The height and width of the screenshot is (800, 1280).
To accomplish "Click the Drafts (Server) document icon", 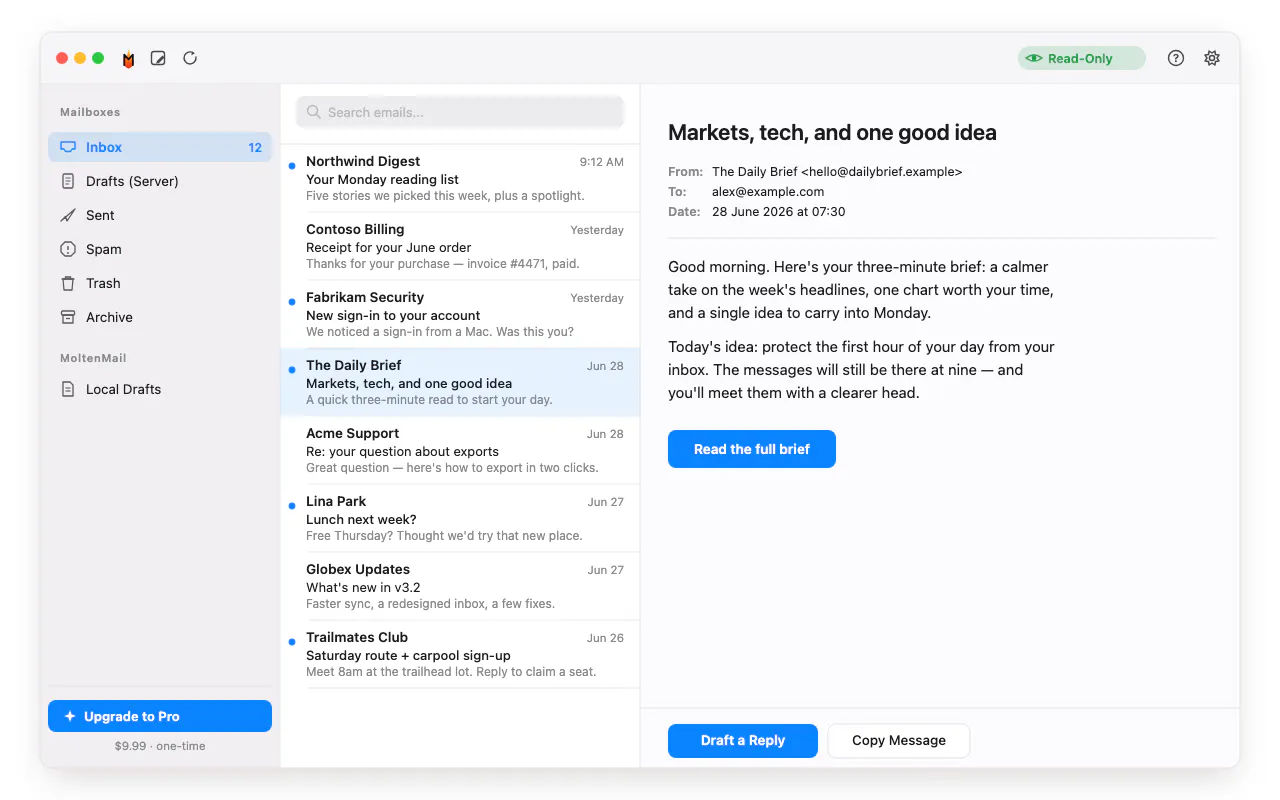I will (68, 181).
